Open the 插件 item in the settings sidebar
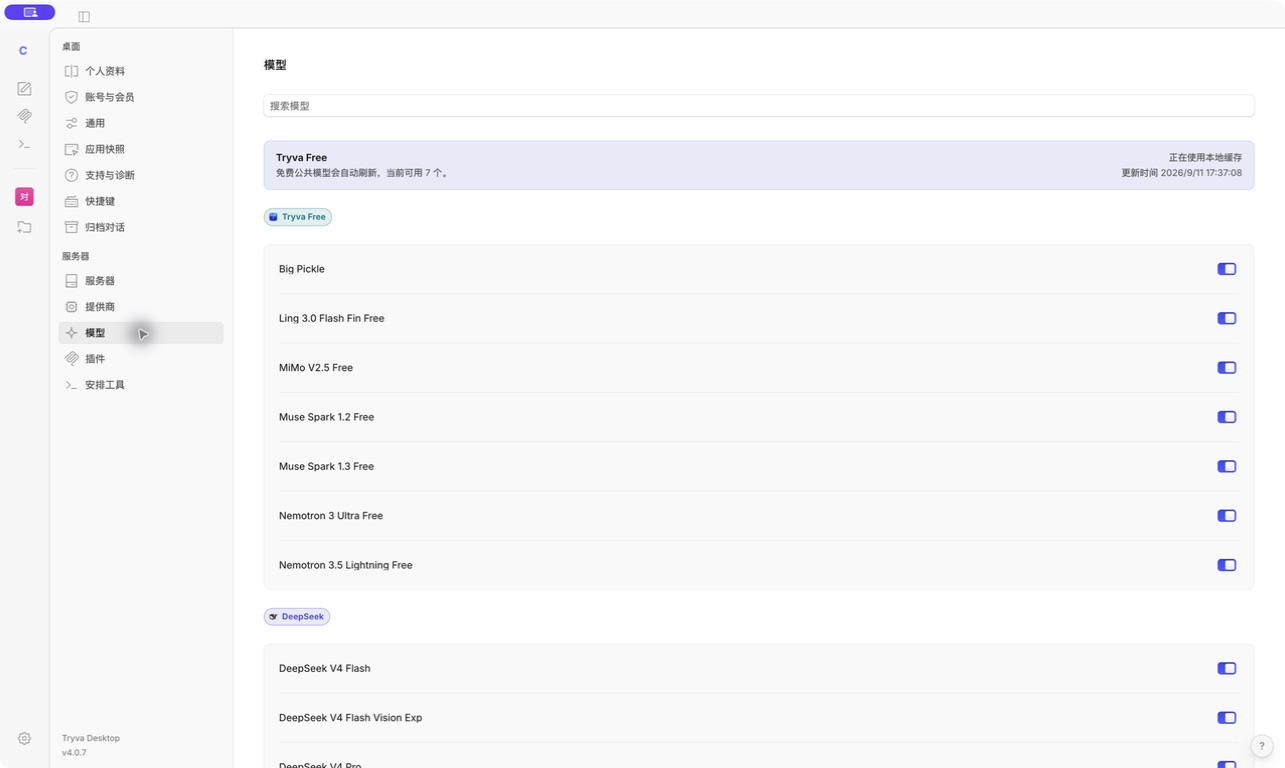This screenshot has width=1285, height=768. [x=141, y=359]
